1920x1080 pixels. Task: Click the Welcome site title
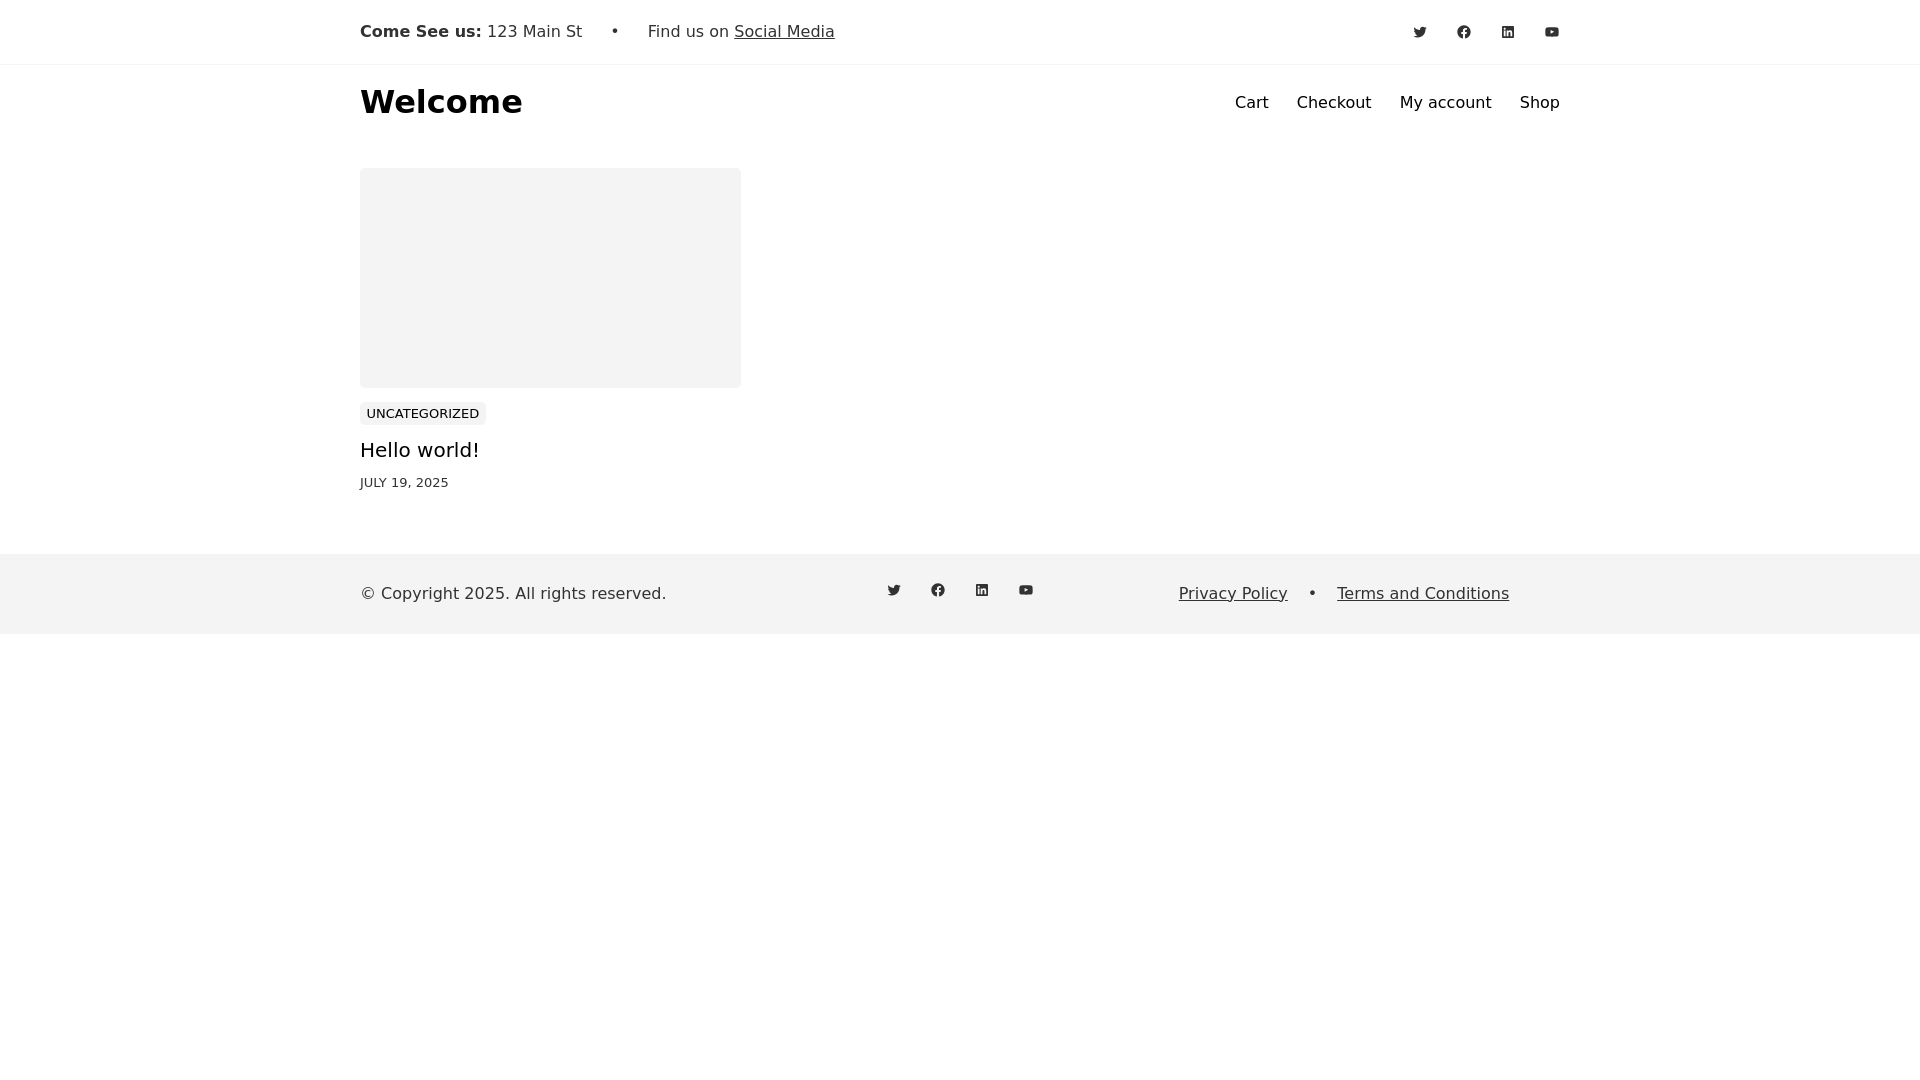[x=441, y=102]
